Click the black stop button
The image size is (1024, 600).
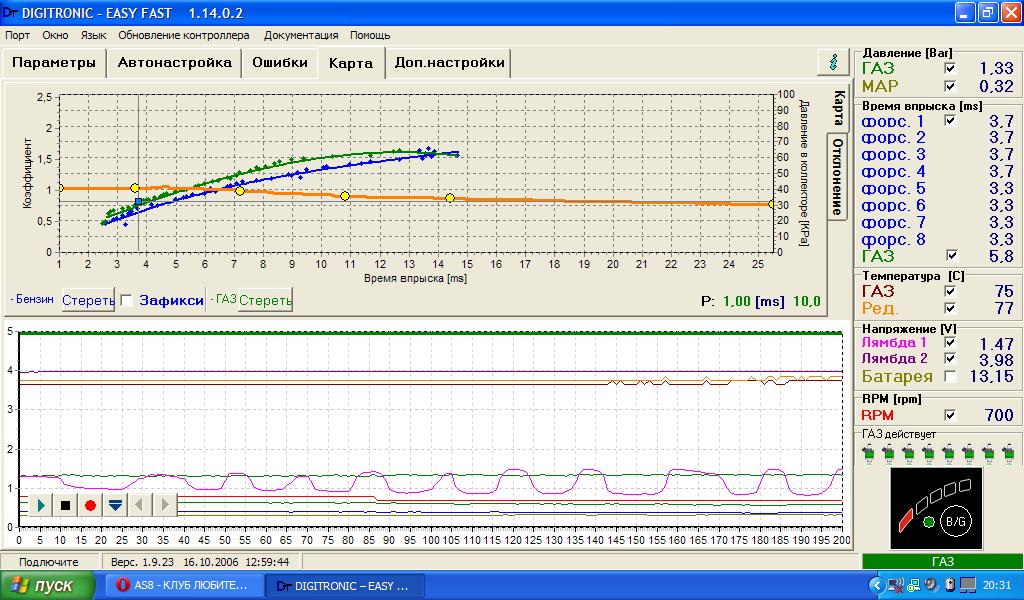(66, 505)
